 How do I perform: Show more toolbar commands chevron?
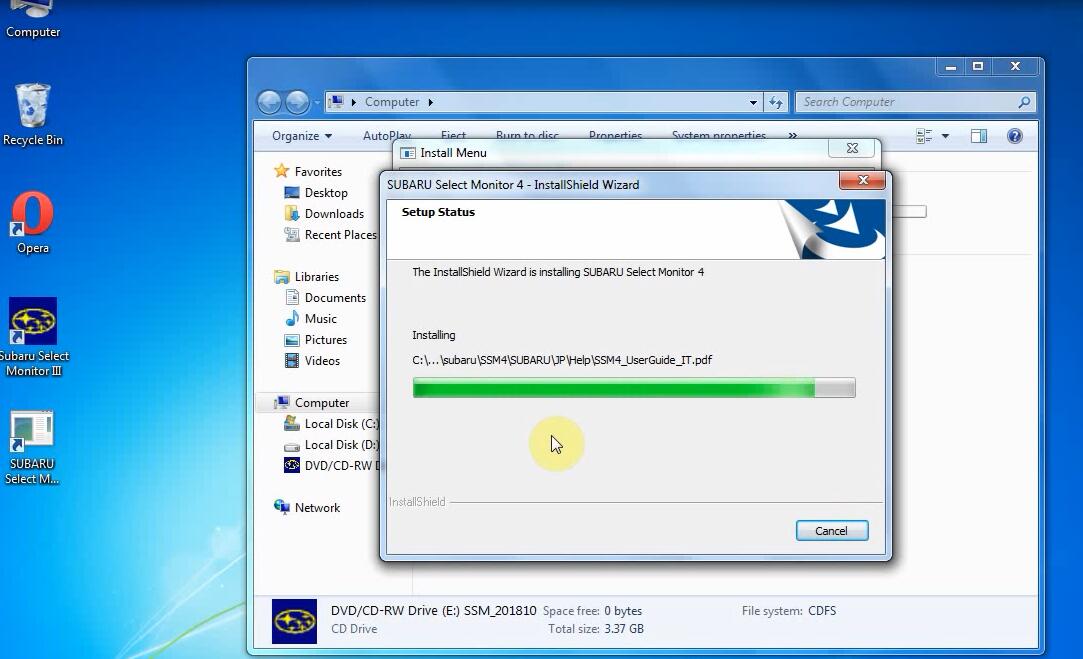792,136
